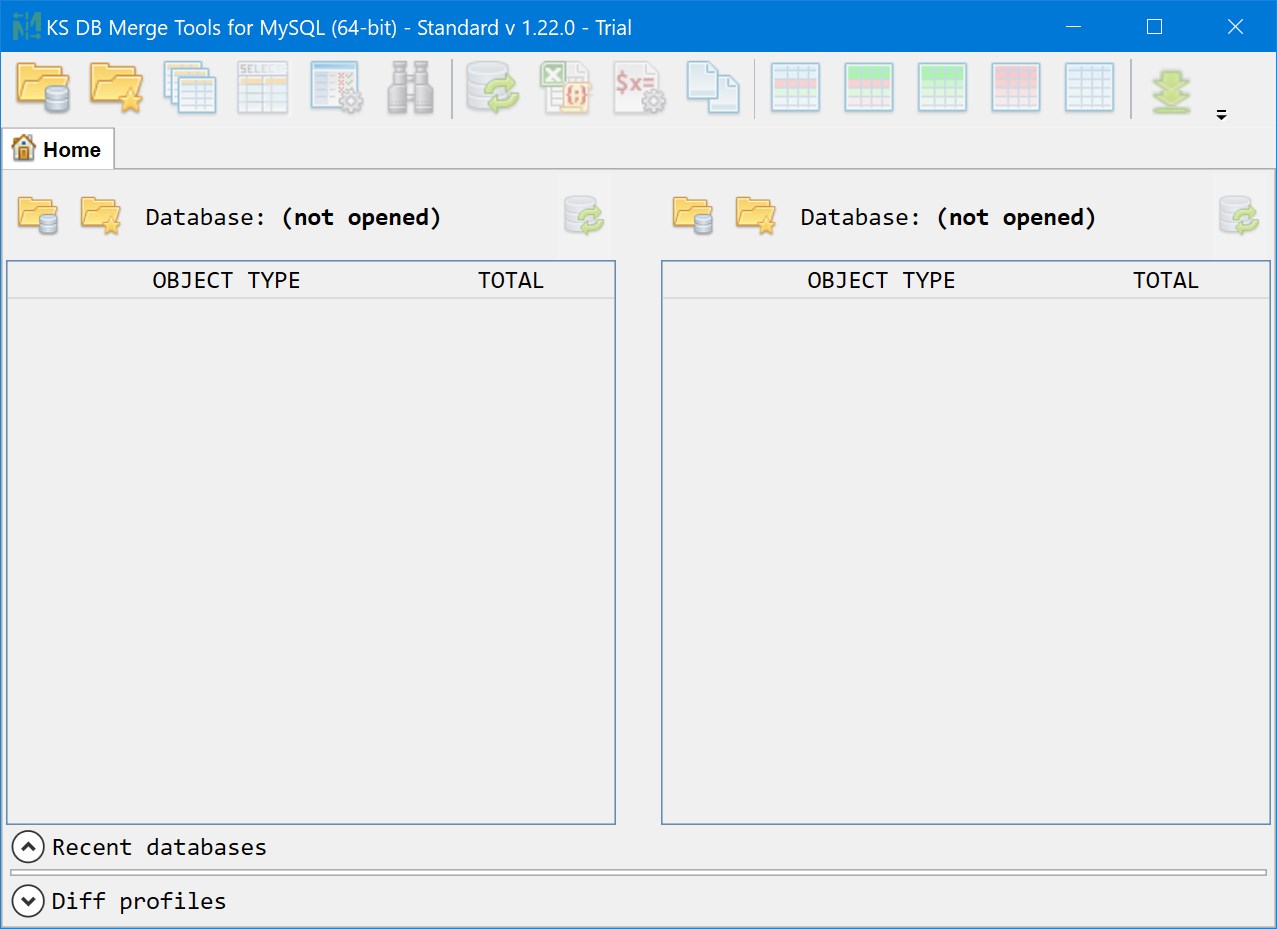Viewport: 1277px width, 929px height.
Task: Open favorite database in left panel
Action: coord(100,215)
